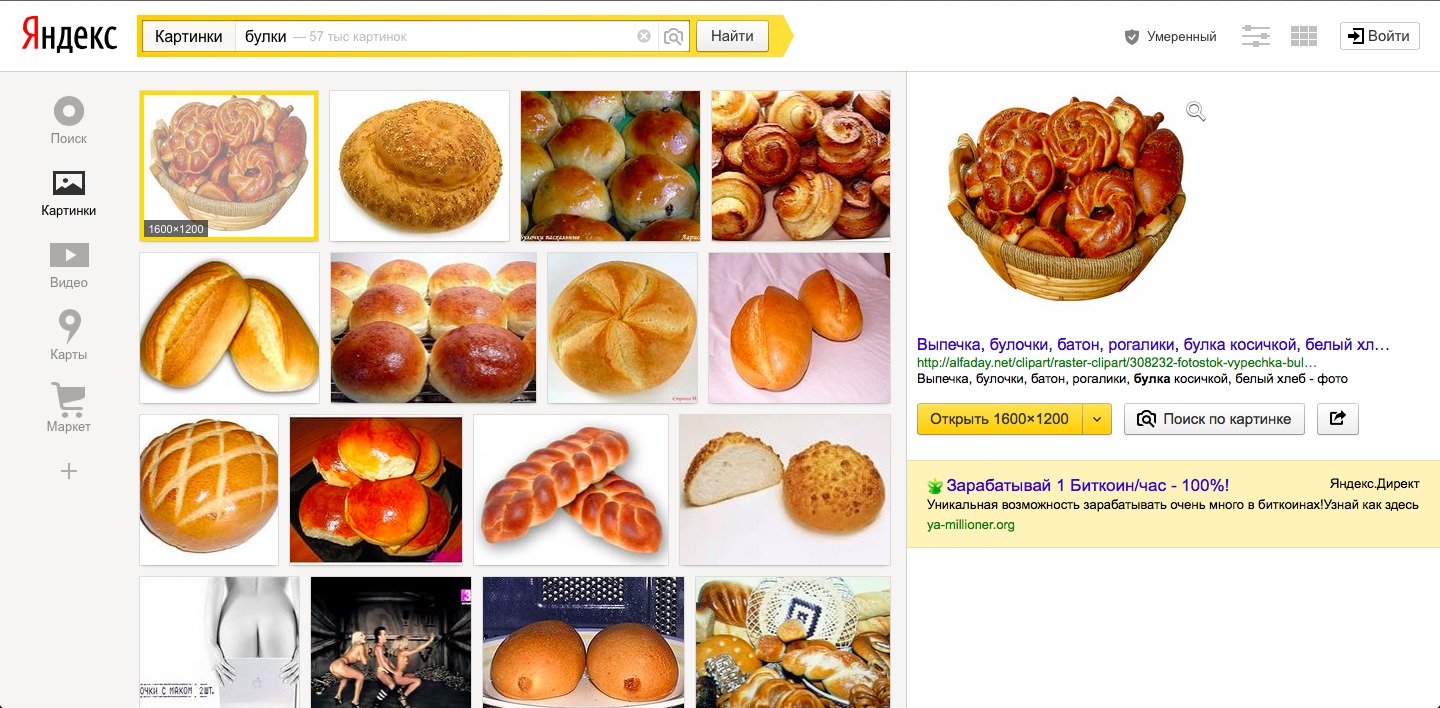Click the share icon button
Viewport: 1440px width, 708px height.
[x=1338, y=419]
